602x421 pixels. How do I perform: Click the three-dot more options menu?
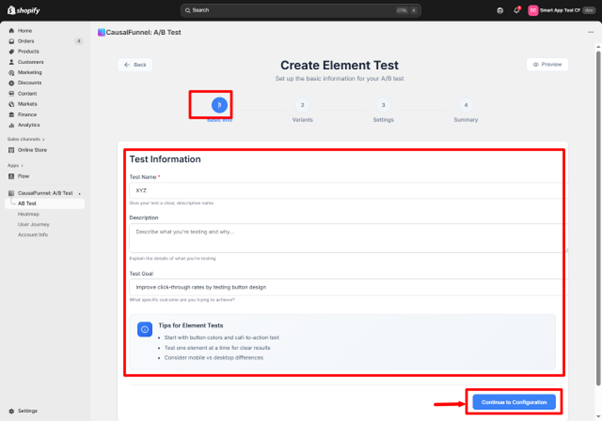click(590, 32)
